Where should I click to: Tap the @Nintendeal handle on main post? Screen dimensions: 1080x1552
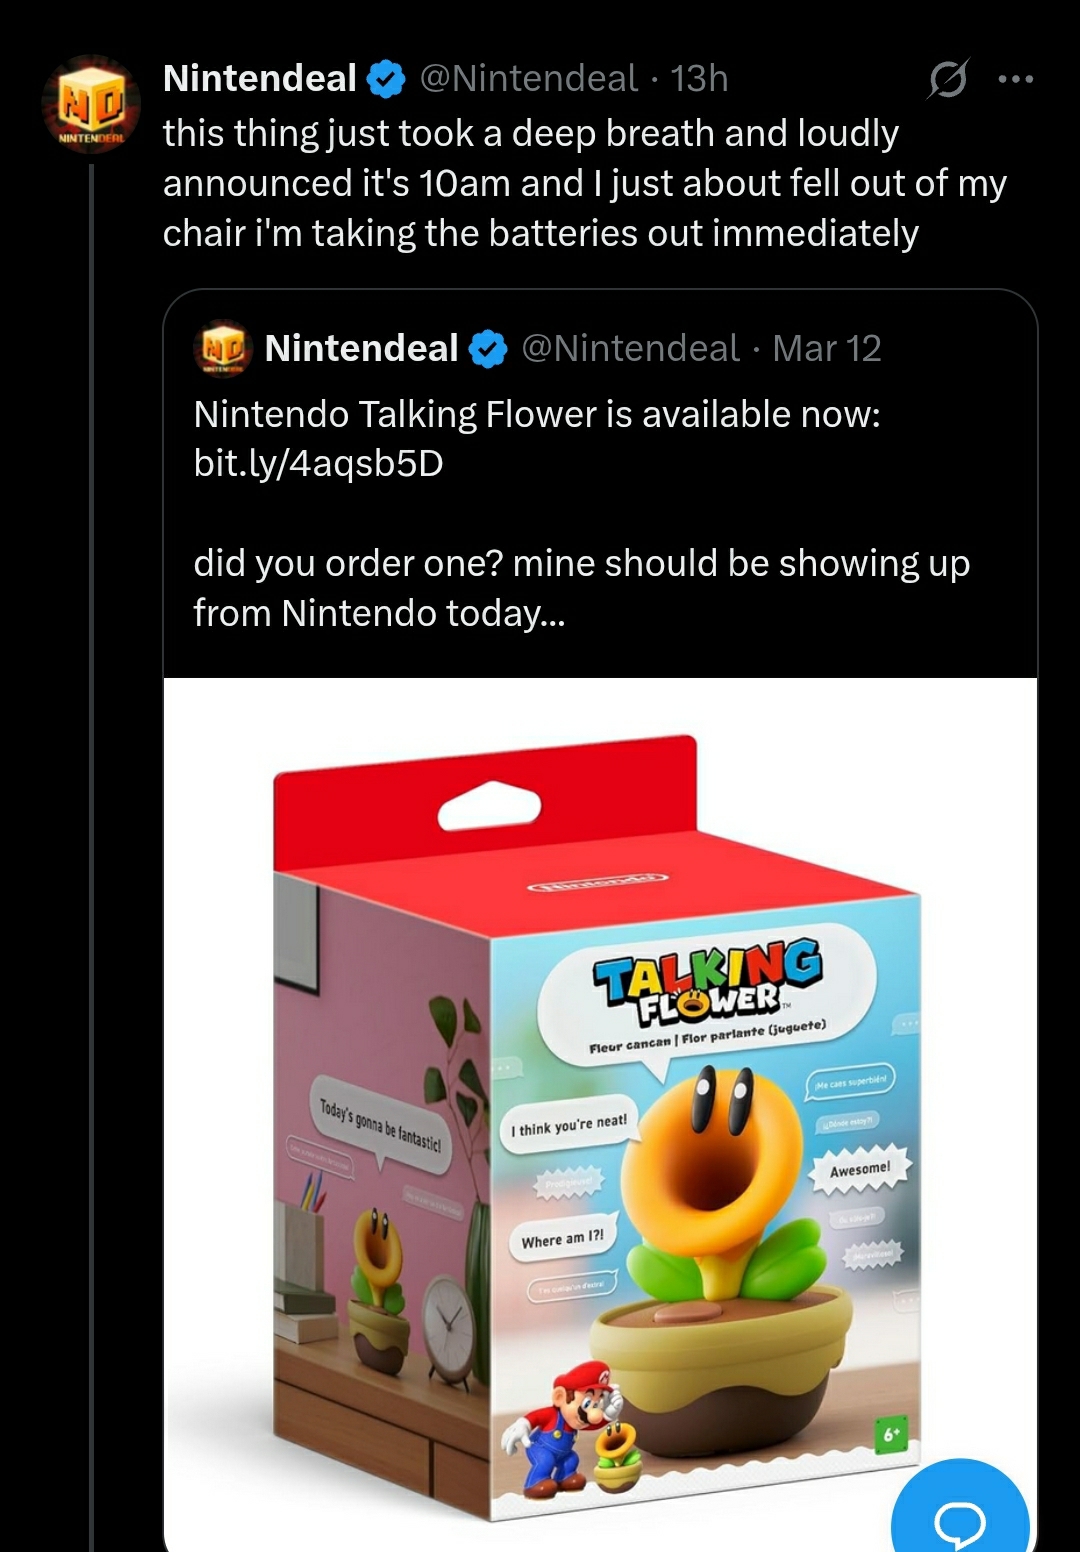pos(528,78)
